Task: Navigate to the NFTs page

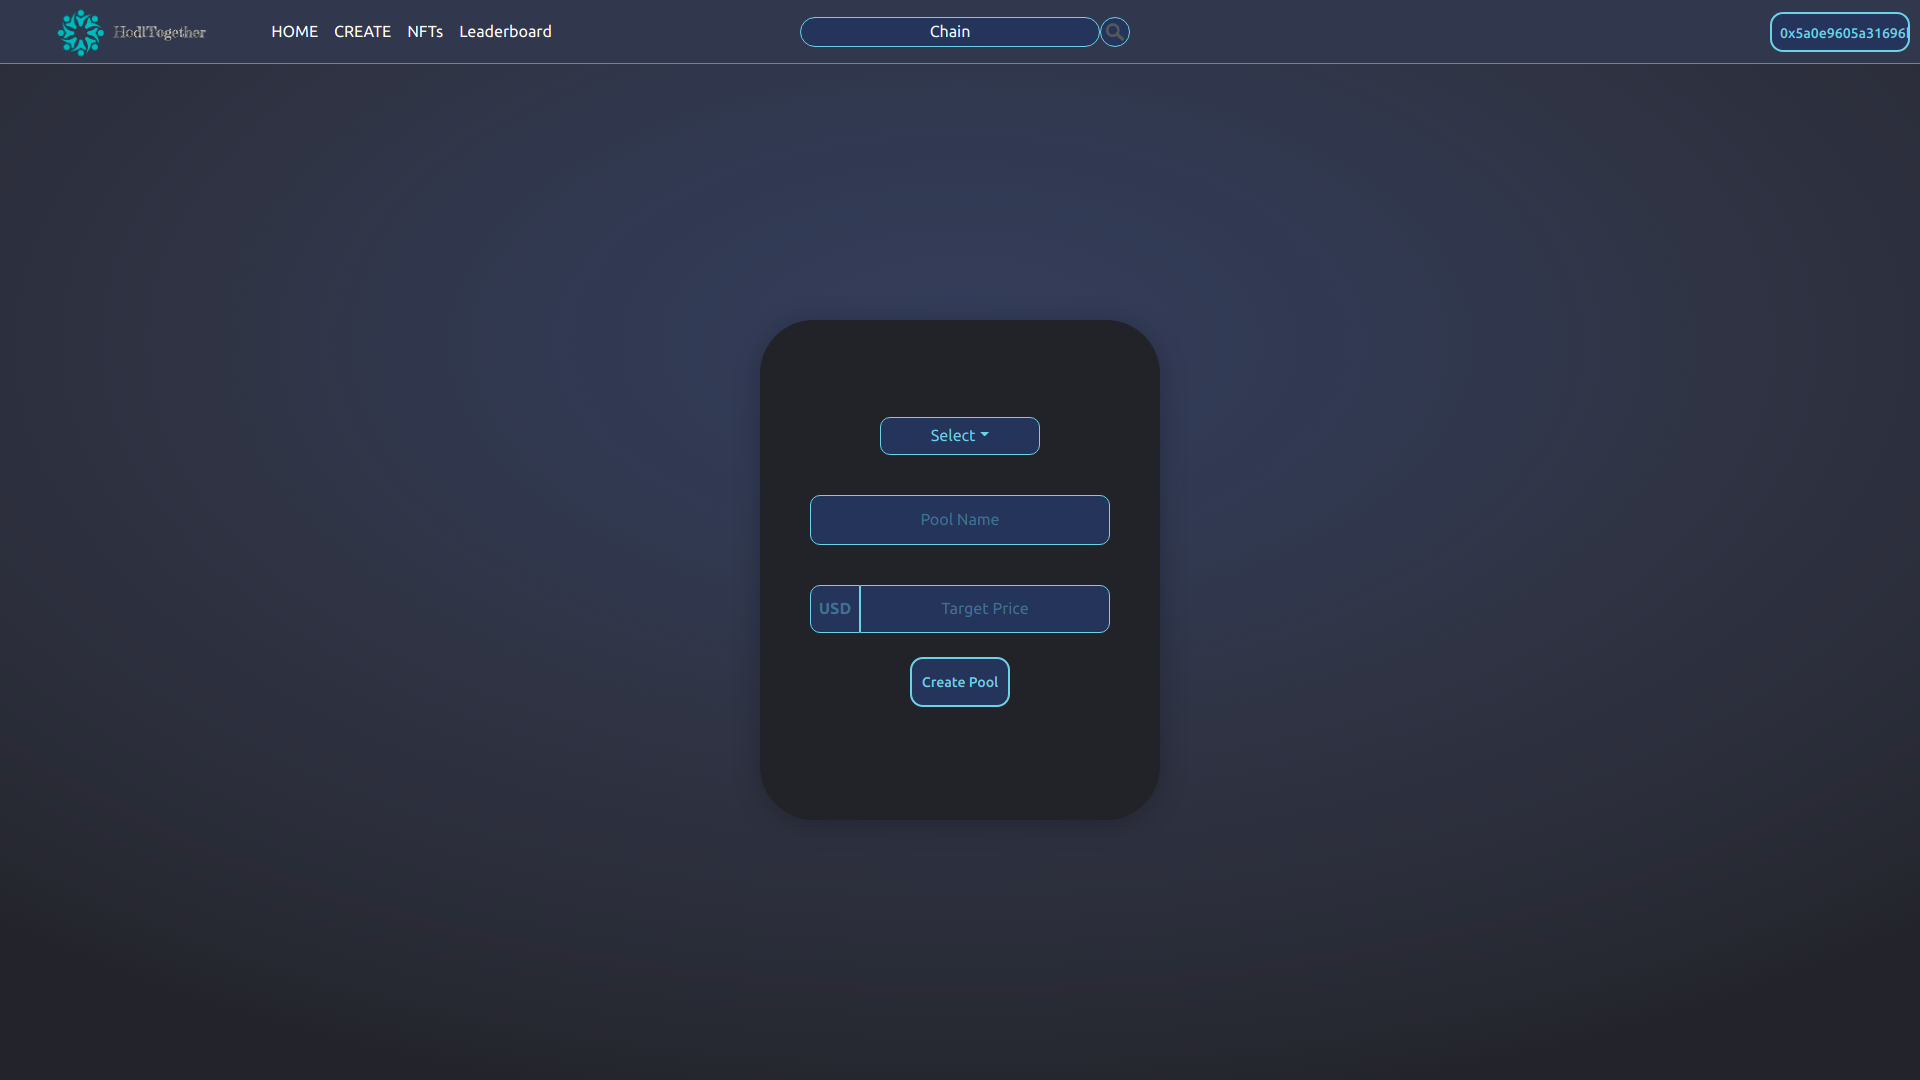Action: (425, 32)
